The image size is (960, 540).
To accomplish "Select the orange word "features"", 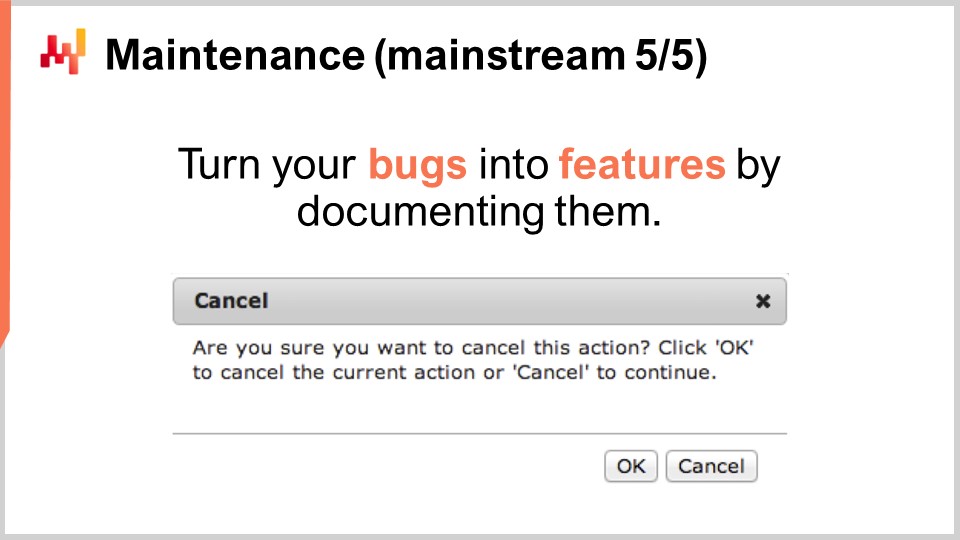I will 642,164.
